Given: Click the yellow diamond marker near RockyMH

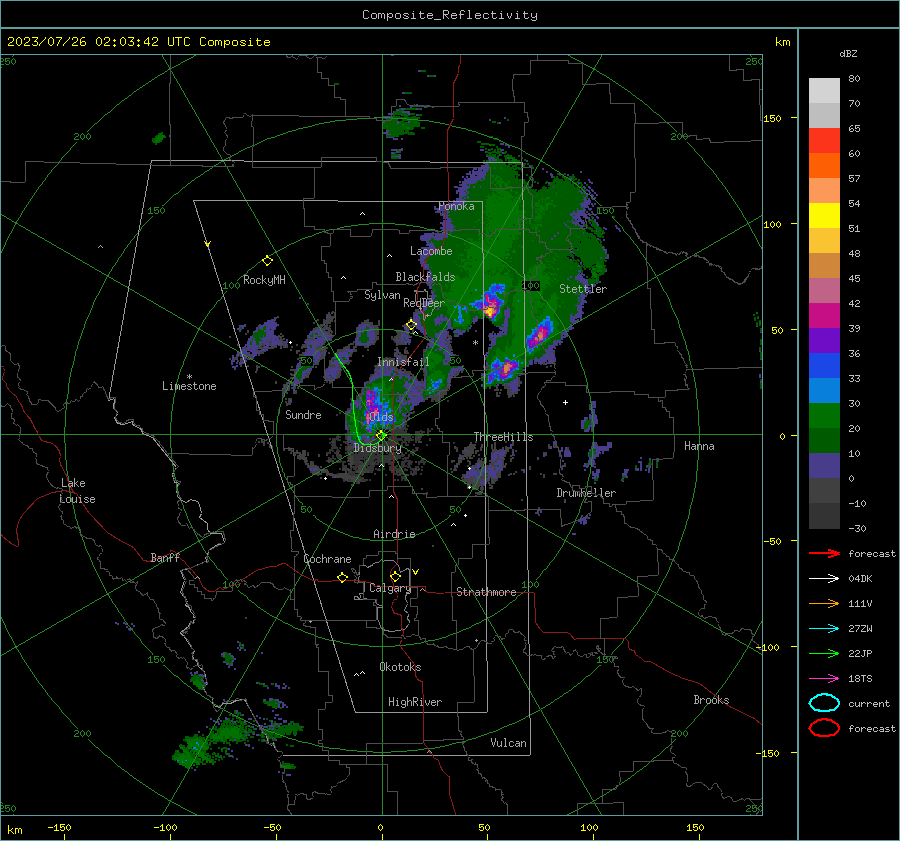Looking at the screenshot, I should pos(267,261).
